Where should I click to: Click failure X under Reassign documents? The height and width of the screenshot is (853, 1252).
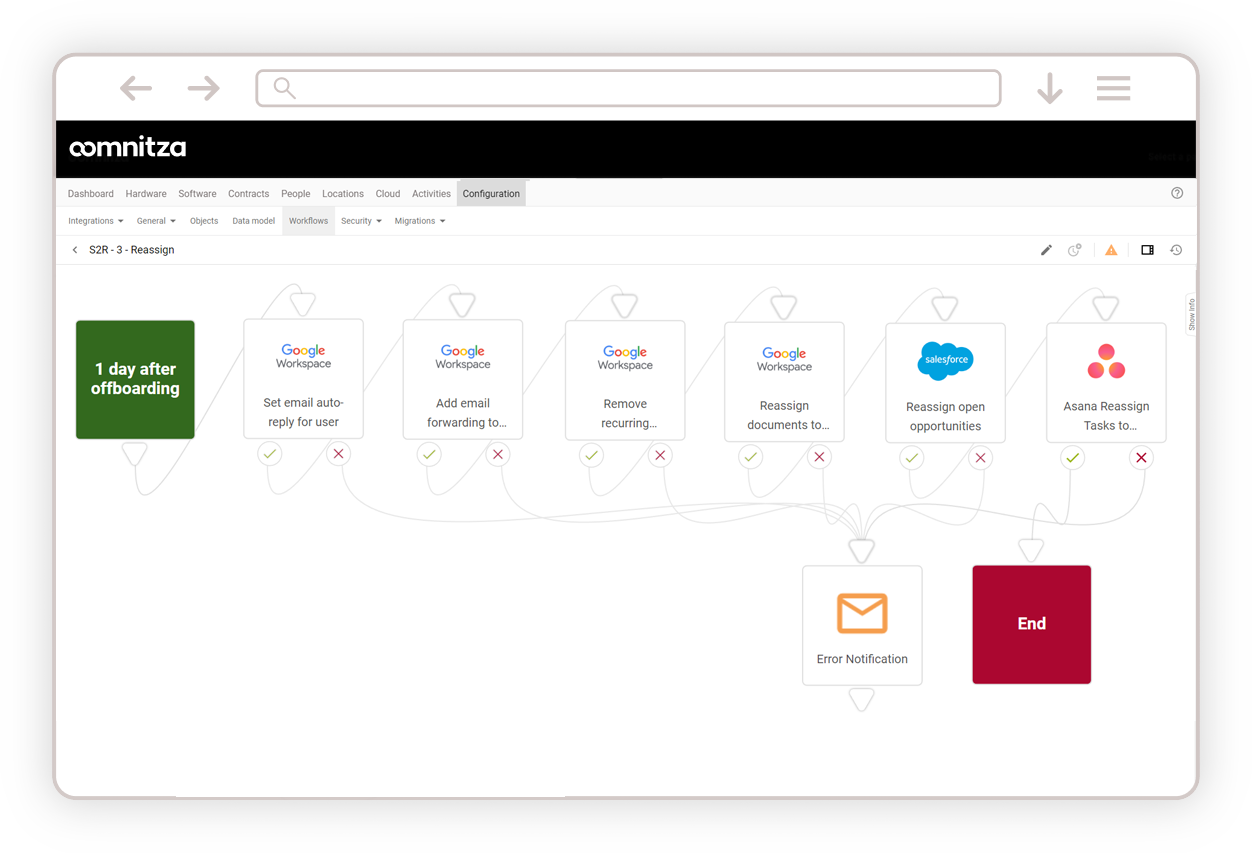coord(820,457)
